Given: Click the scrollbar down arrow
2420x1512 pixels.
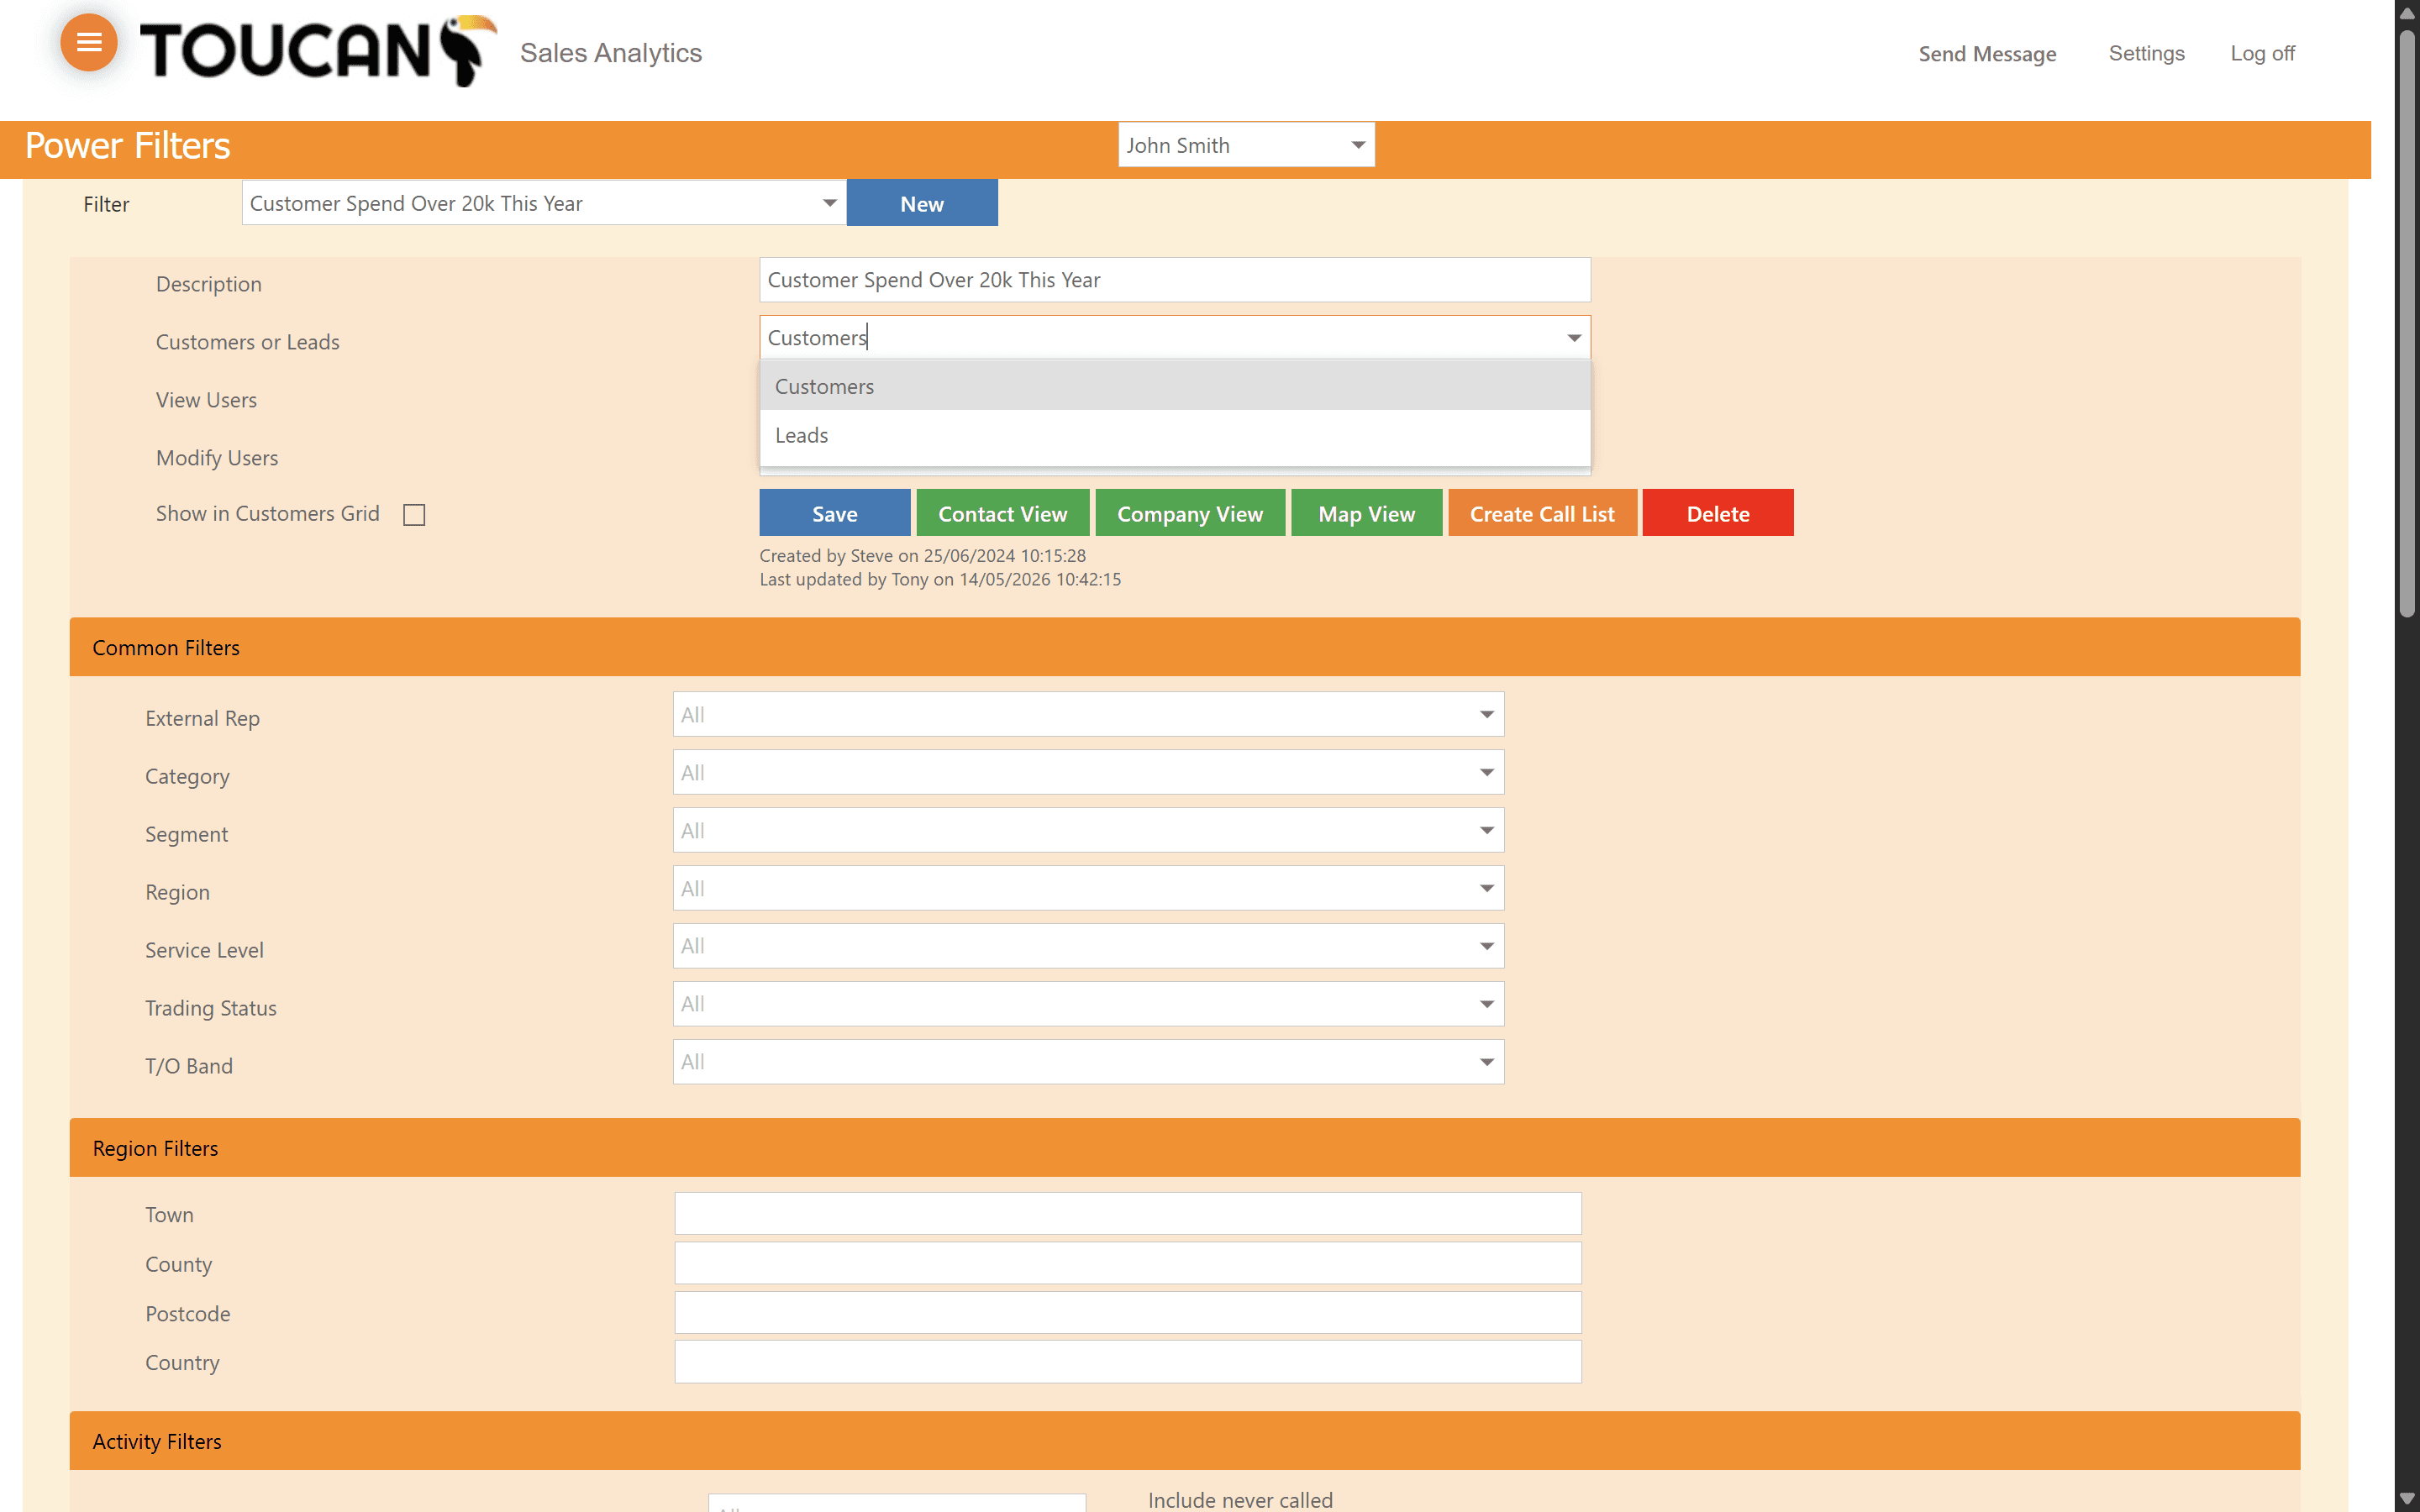Looking at the screenshot, I should 2407,1499.
